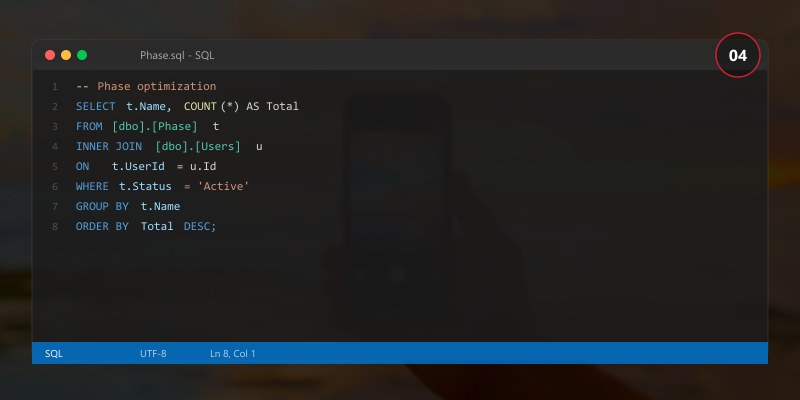Click the [dbo].[Users] table reference

[198, 146]
